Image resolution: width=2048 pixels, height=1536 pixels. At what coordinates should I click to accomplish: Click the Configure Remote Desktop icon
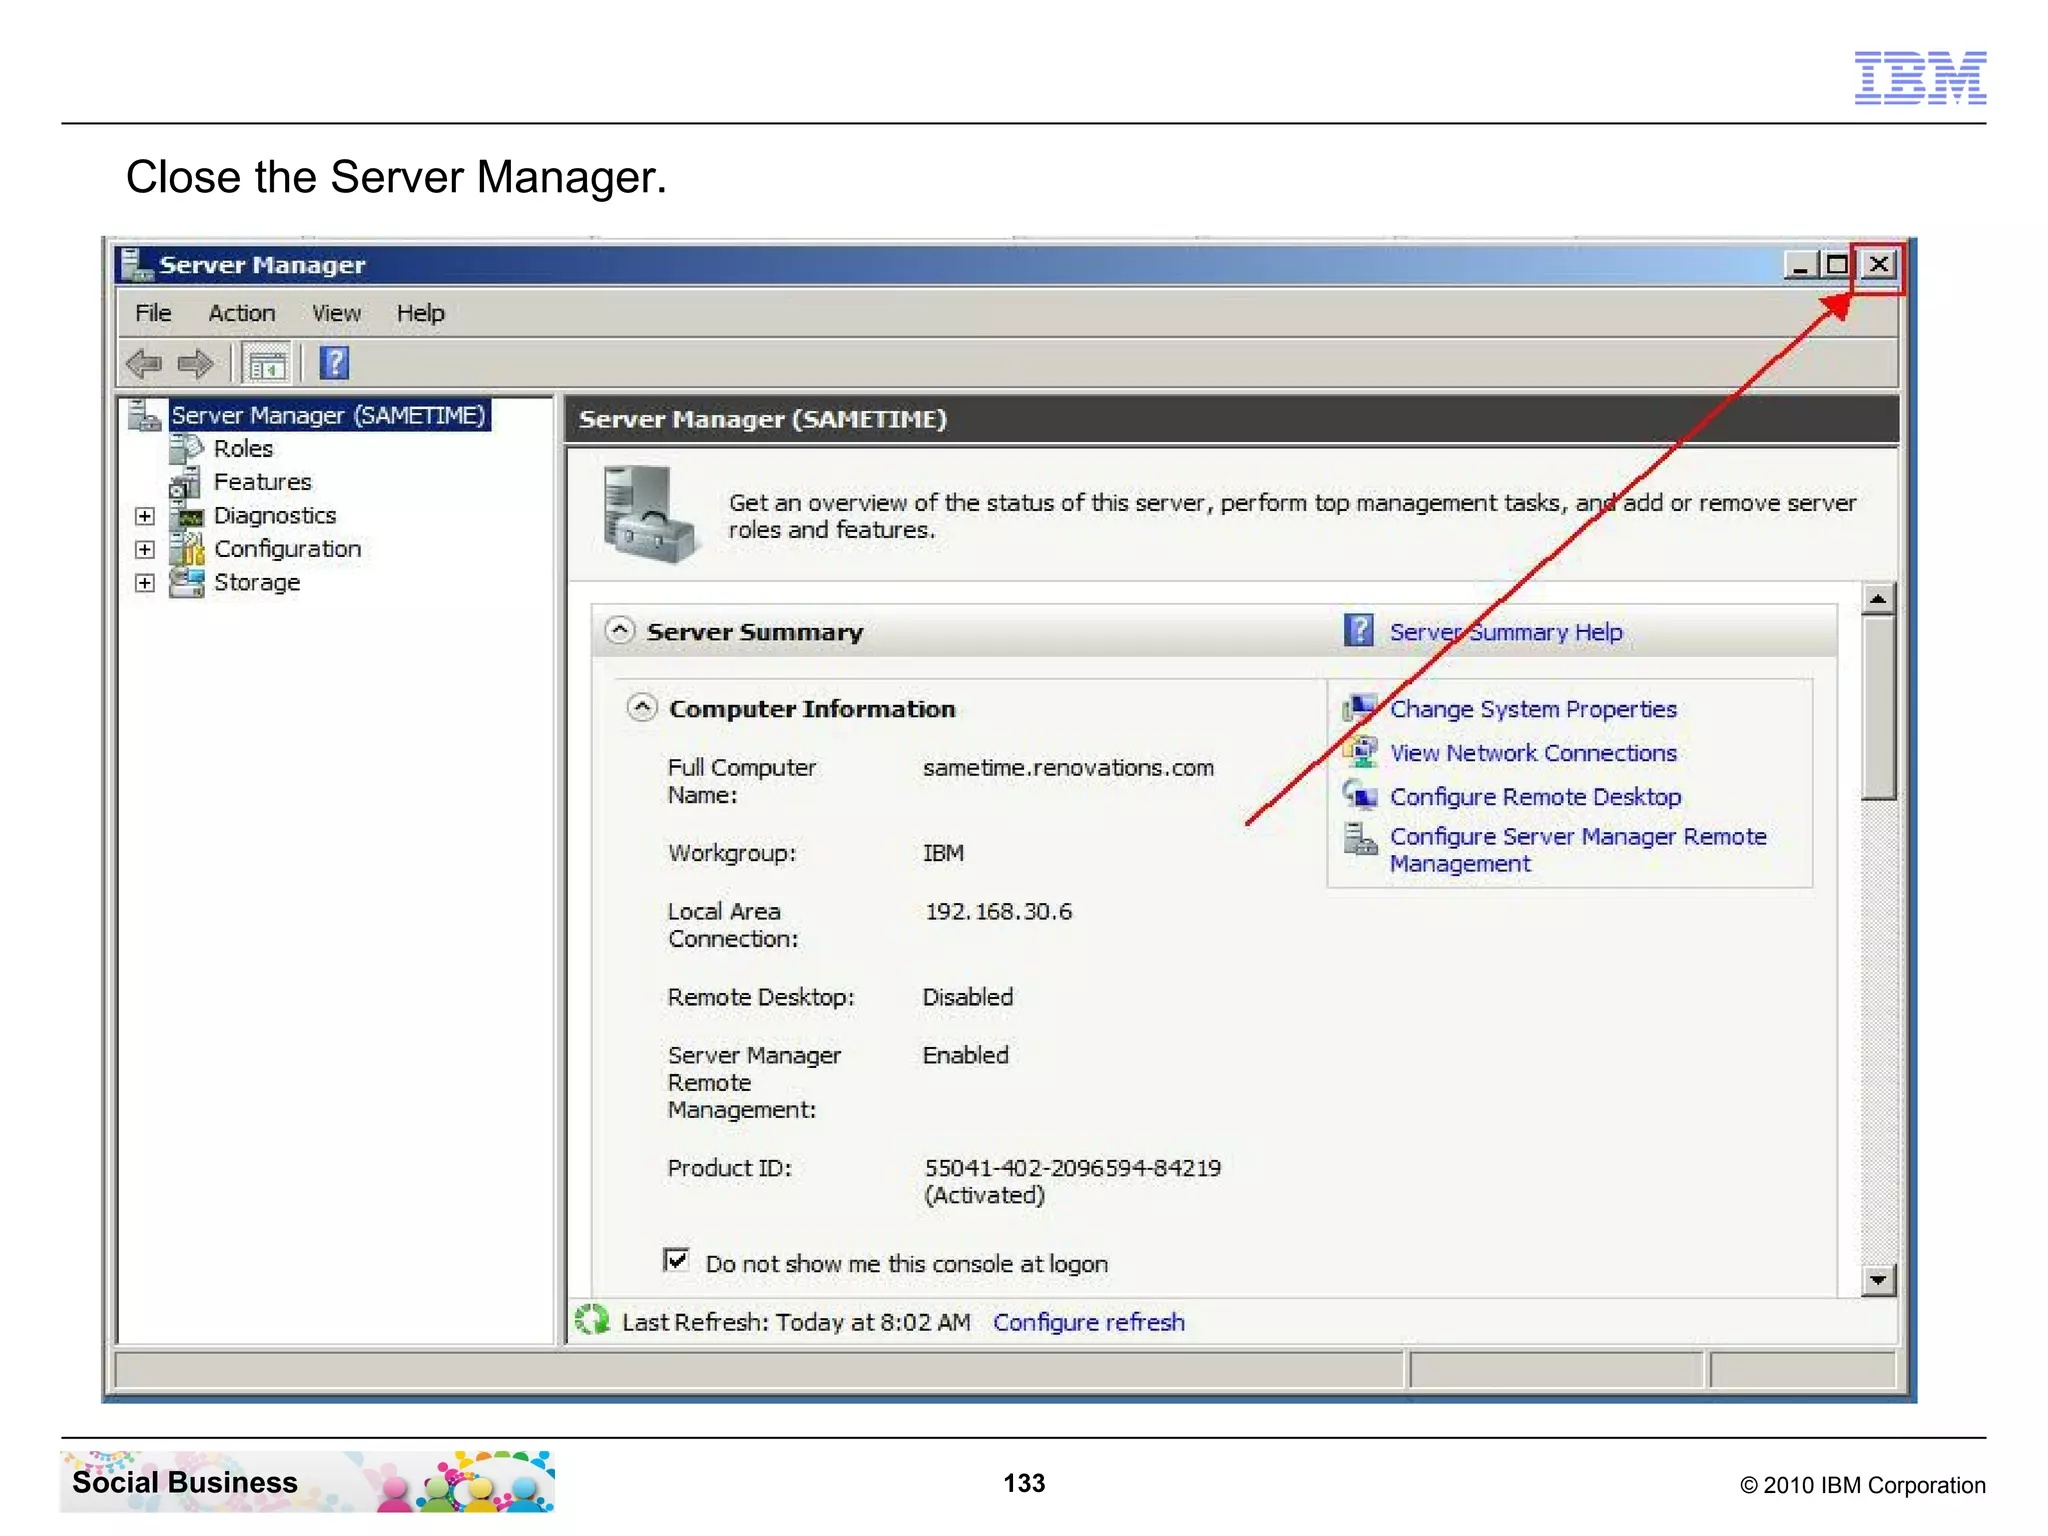click(x=1360, y=795)
